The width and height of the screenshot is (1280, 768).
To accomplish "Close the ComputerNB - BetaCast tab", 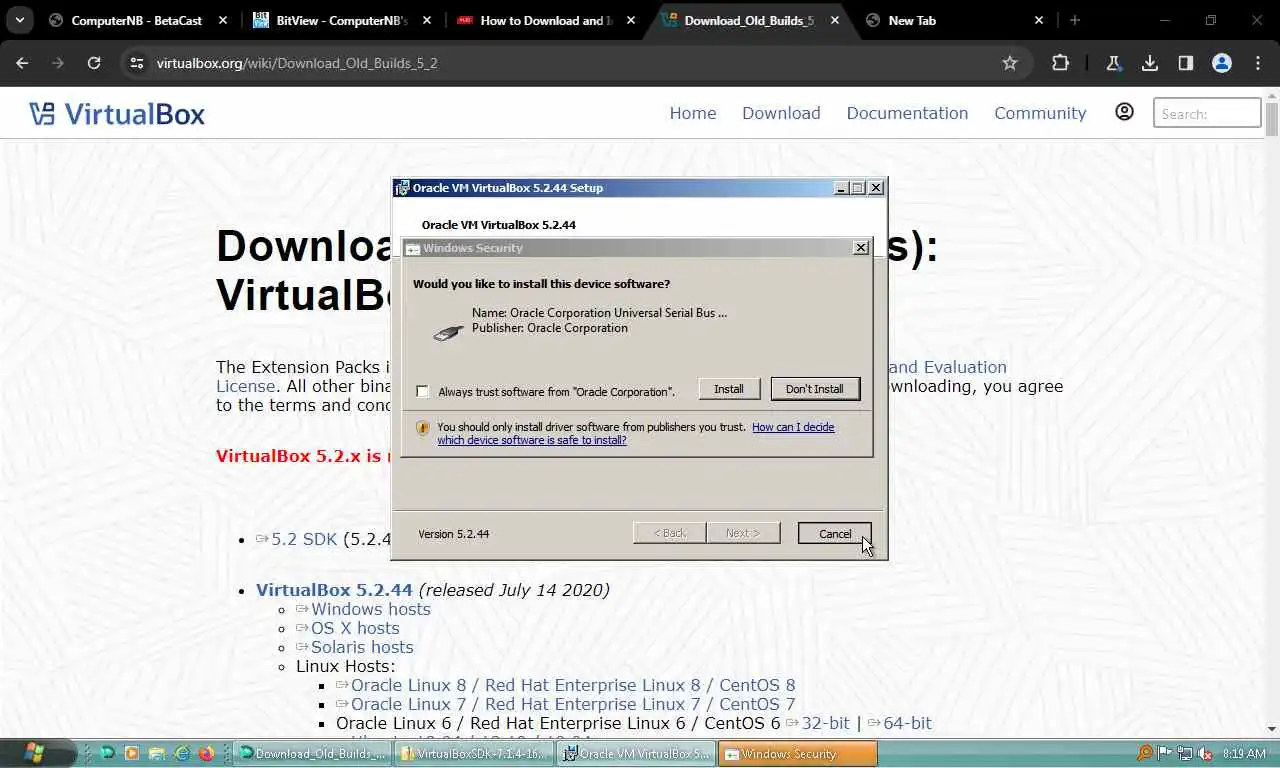I will point(222,20).
